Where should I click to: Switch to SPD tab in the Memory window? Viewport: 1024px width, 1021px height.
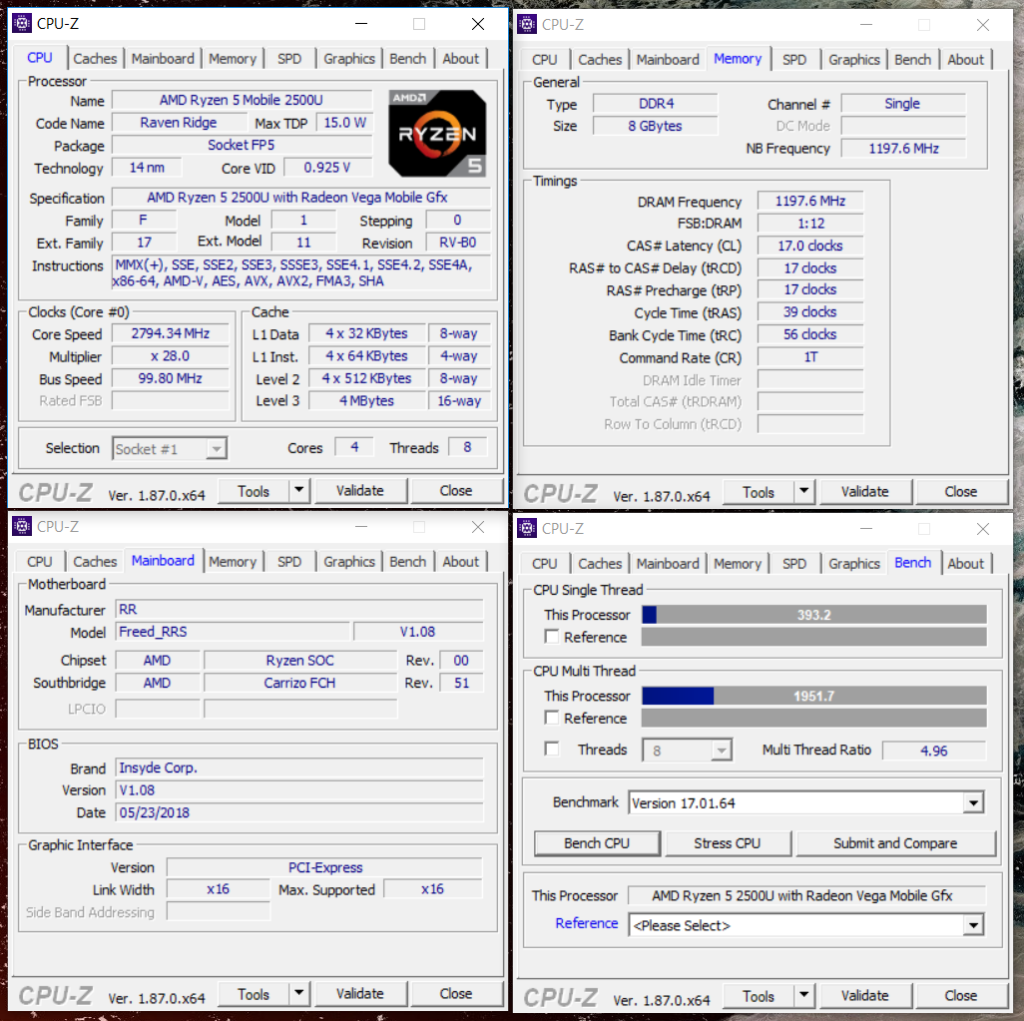pyautogui.click(x=794, y=60)
